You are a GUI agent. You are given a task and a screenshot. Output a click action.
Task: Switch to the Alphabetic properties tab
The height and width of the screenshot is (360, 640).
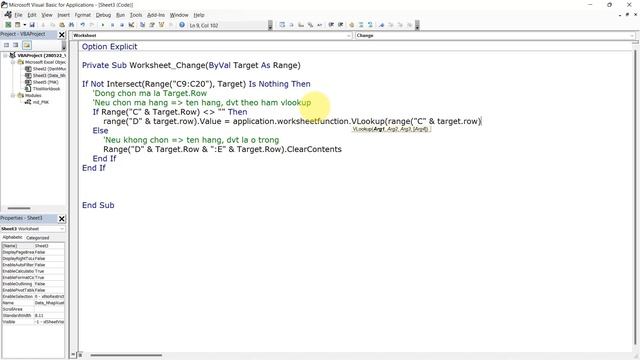(12, 237)
